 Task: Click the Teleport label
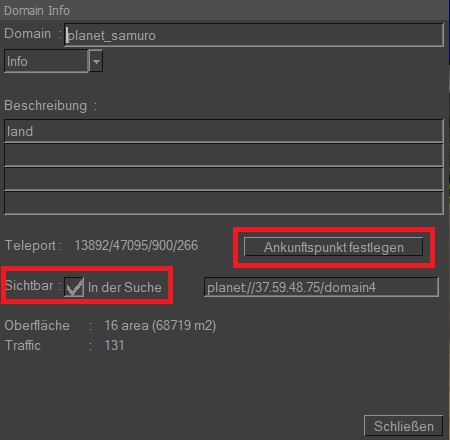[x=30, y=245]
